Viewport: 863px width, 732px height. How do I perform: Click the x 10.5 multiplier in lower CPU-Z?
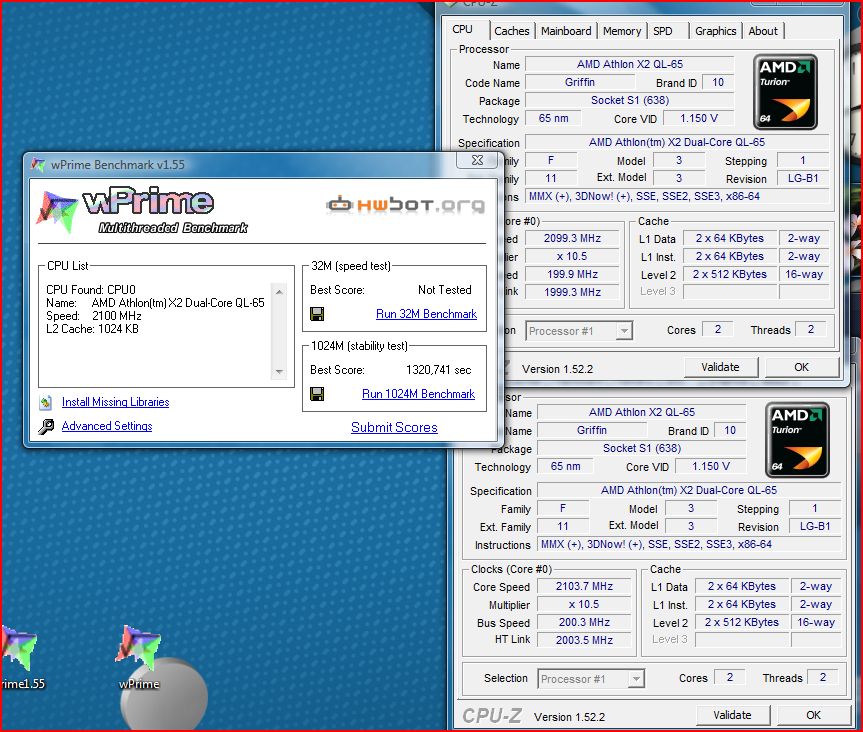pos(585,604)
